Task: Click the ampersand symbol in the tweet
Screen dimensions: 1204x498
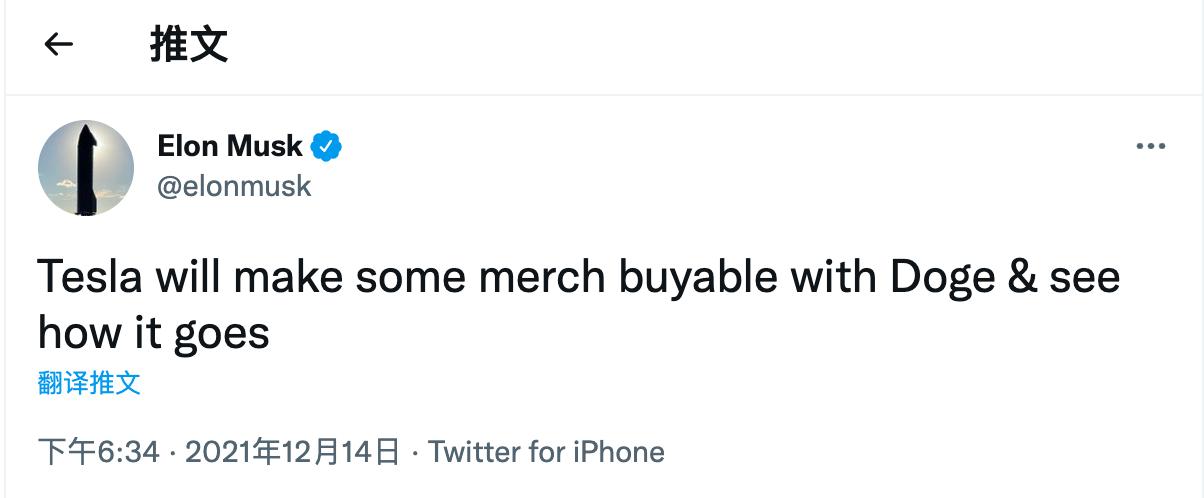Action: pyautogui.click(x=1023, y=277)
